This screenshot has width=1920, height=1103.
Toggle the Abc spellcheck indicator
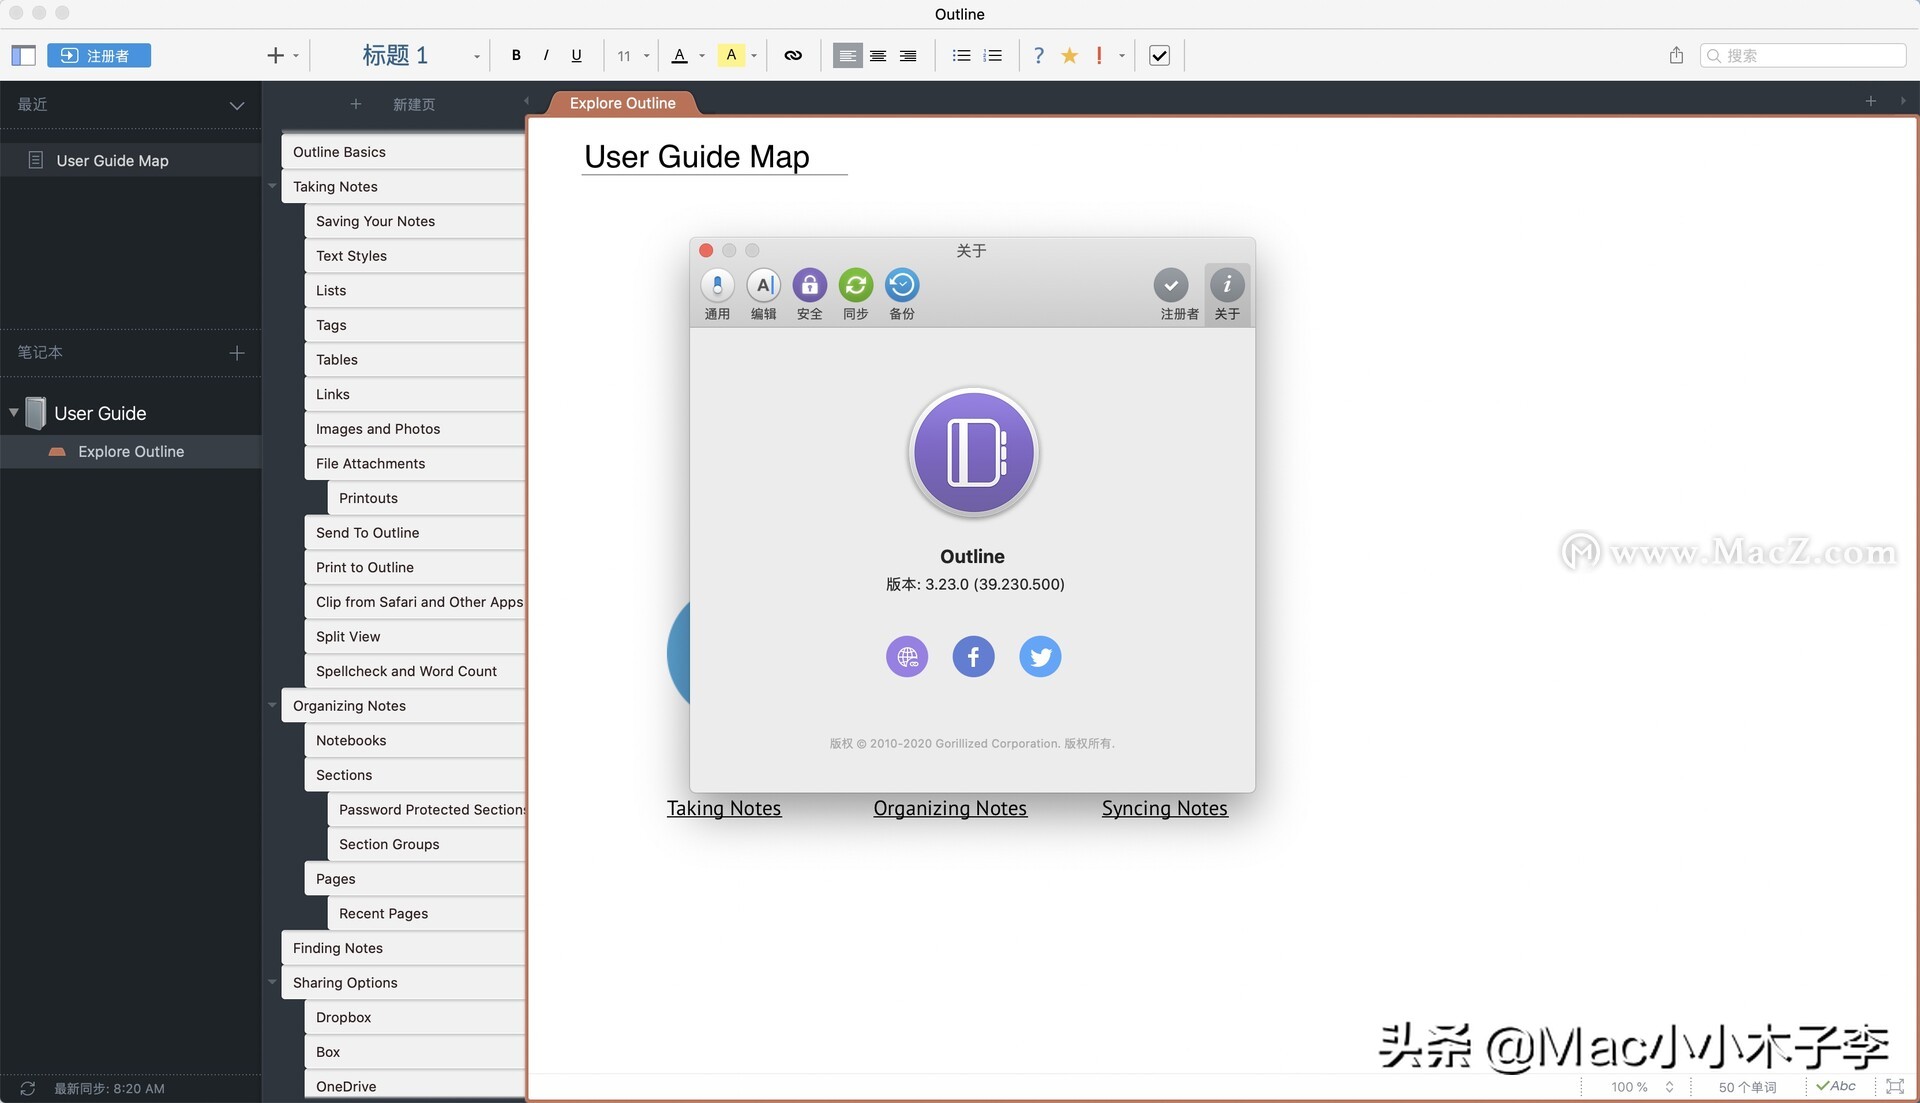(x=1836, y=1086)
